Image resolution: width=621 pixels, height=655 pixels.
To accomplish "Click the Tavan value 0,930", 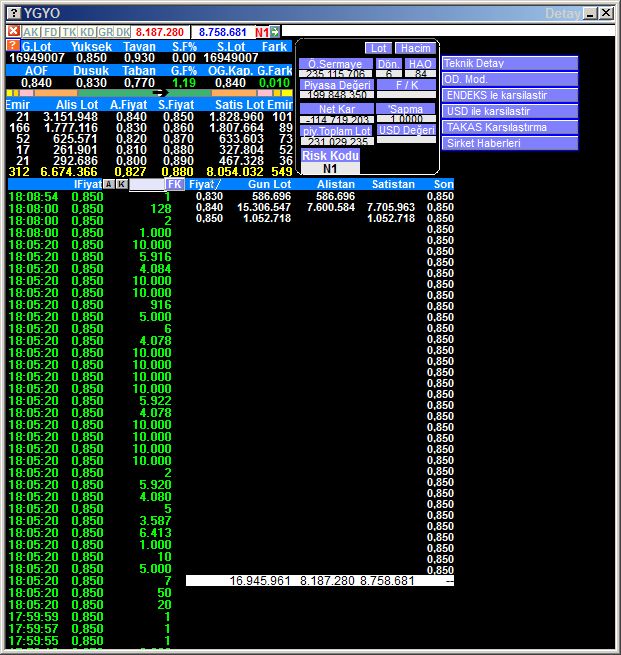I will 139,58.
